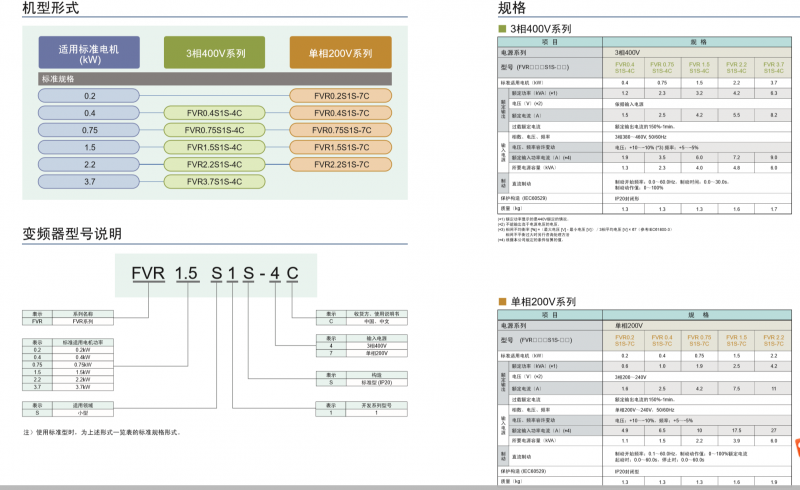
Task: Click the 3相400V系列 heading with green square
Action: point(535,29)
